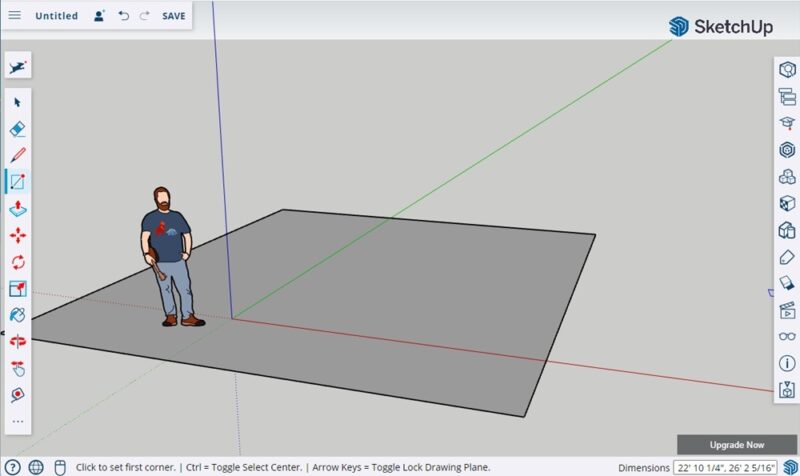Activate the Move tool
Screen dimensions: 800x476
coord(18,235)
